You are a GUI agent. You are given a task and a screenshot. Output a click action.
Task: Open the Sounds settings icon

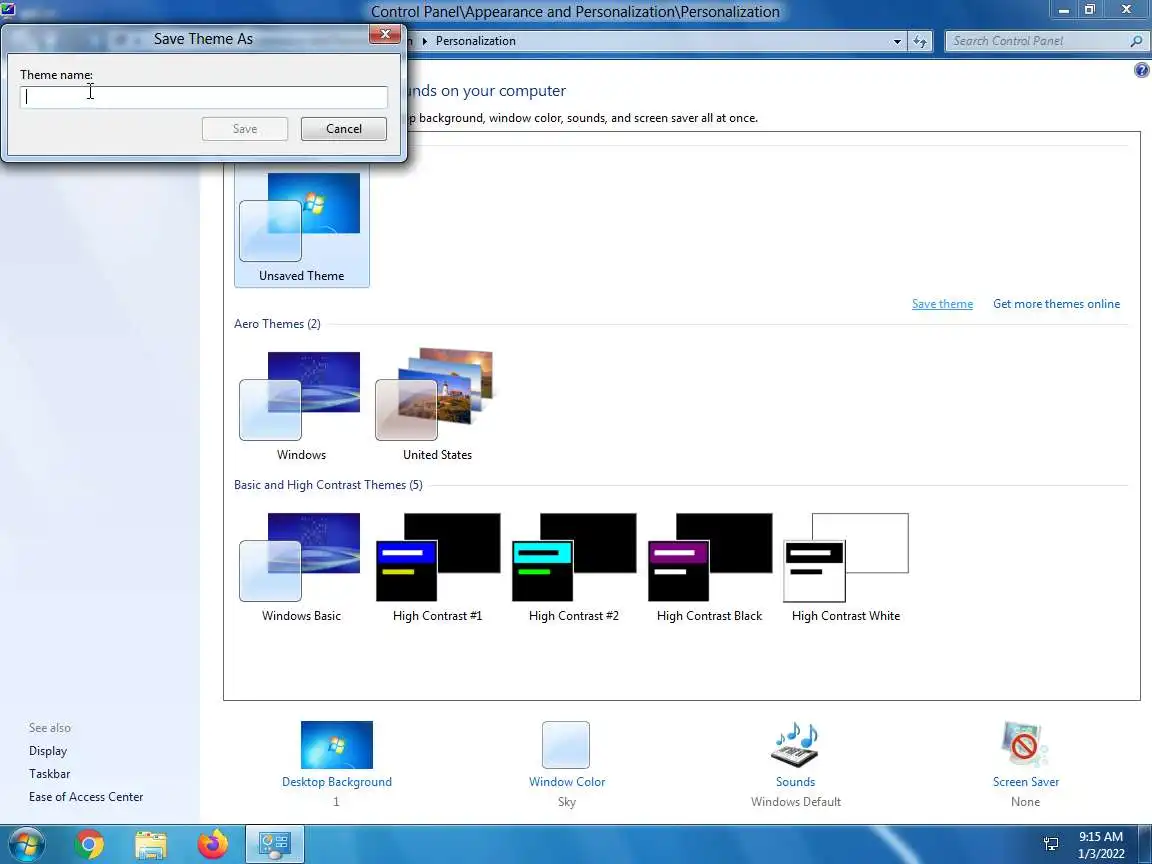(x=795, y=744)
